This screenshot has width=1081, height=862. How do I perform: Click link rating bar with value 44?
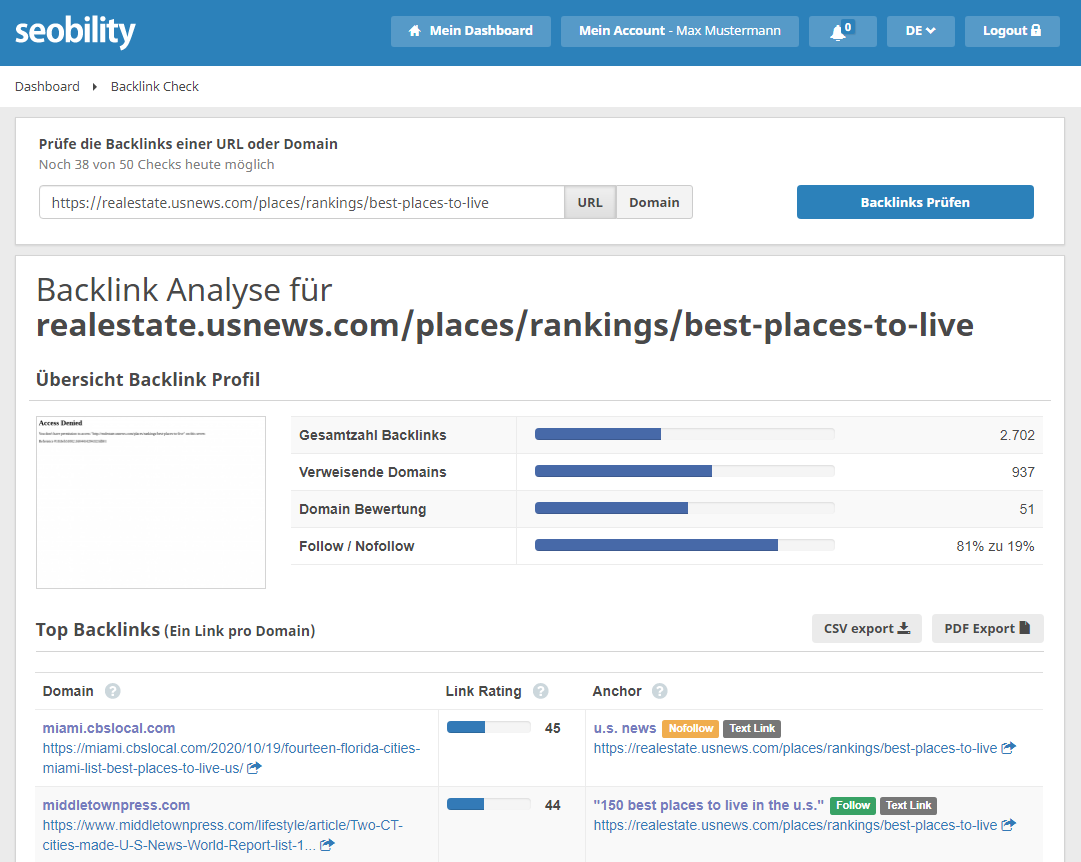[x=489, y=804]
